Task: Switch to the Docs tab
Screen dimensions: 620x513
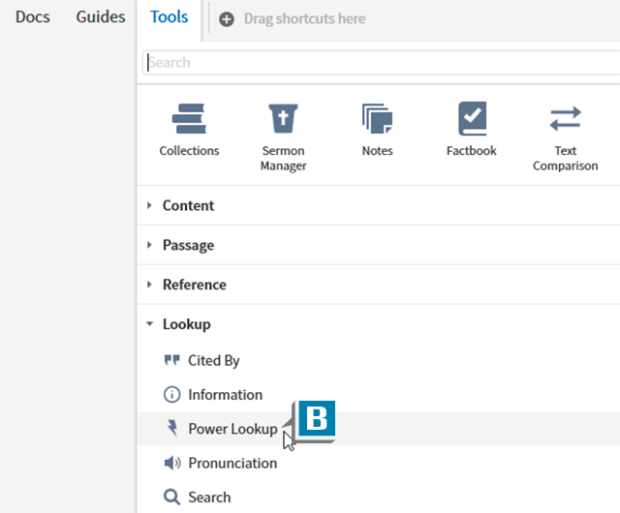Action: tap(33, 17)
